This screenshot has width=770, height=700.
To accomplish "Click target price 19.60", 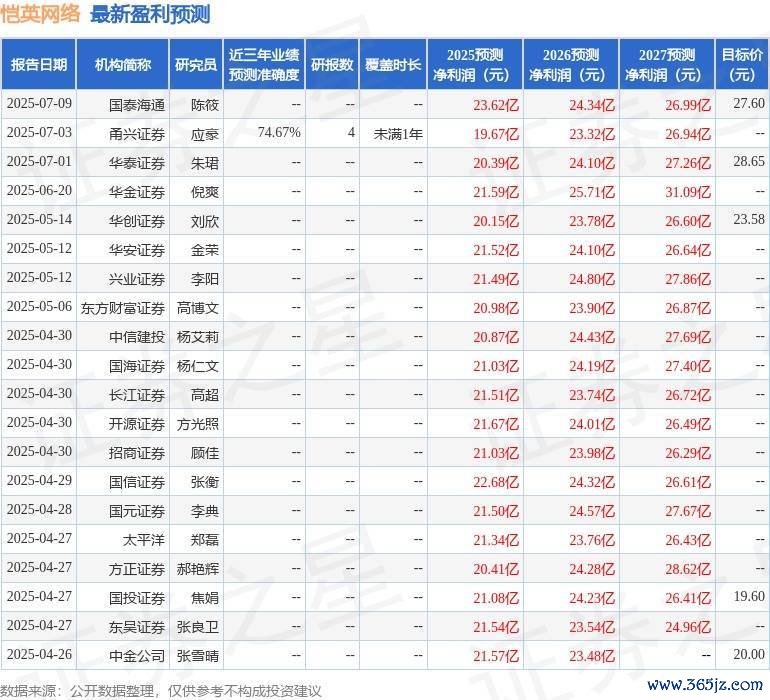I will point(749,596).
